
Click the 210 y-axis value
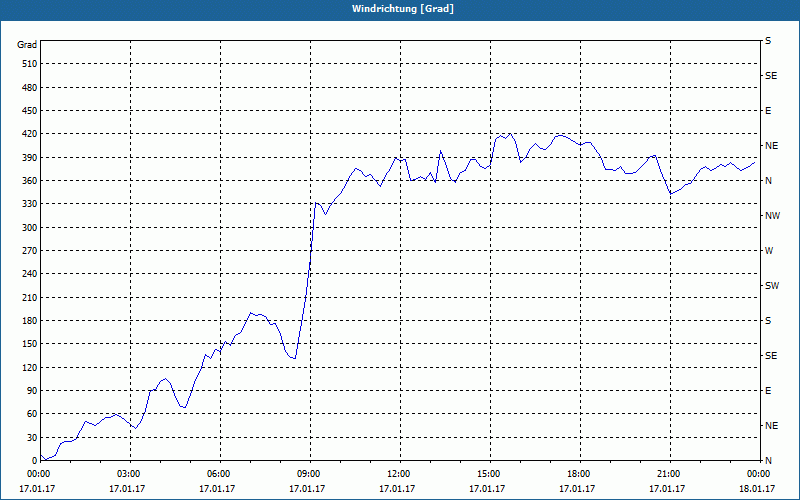[30, 297]
